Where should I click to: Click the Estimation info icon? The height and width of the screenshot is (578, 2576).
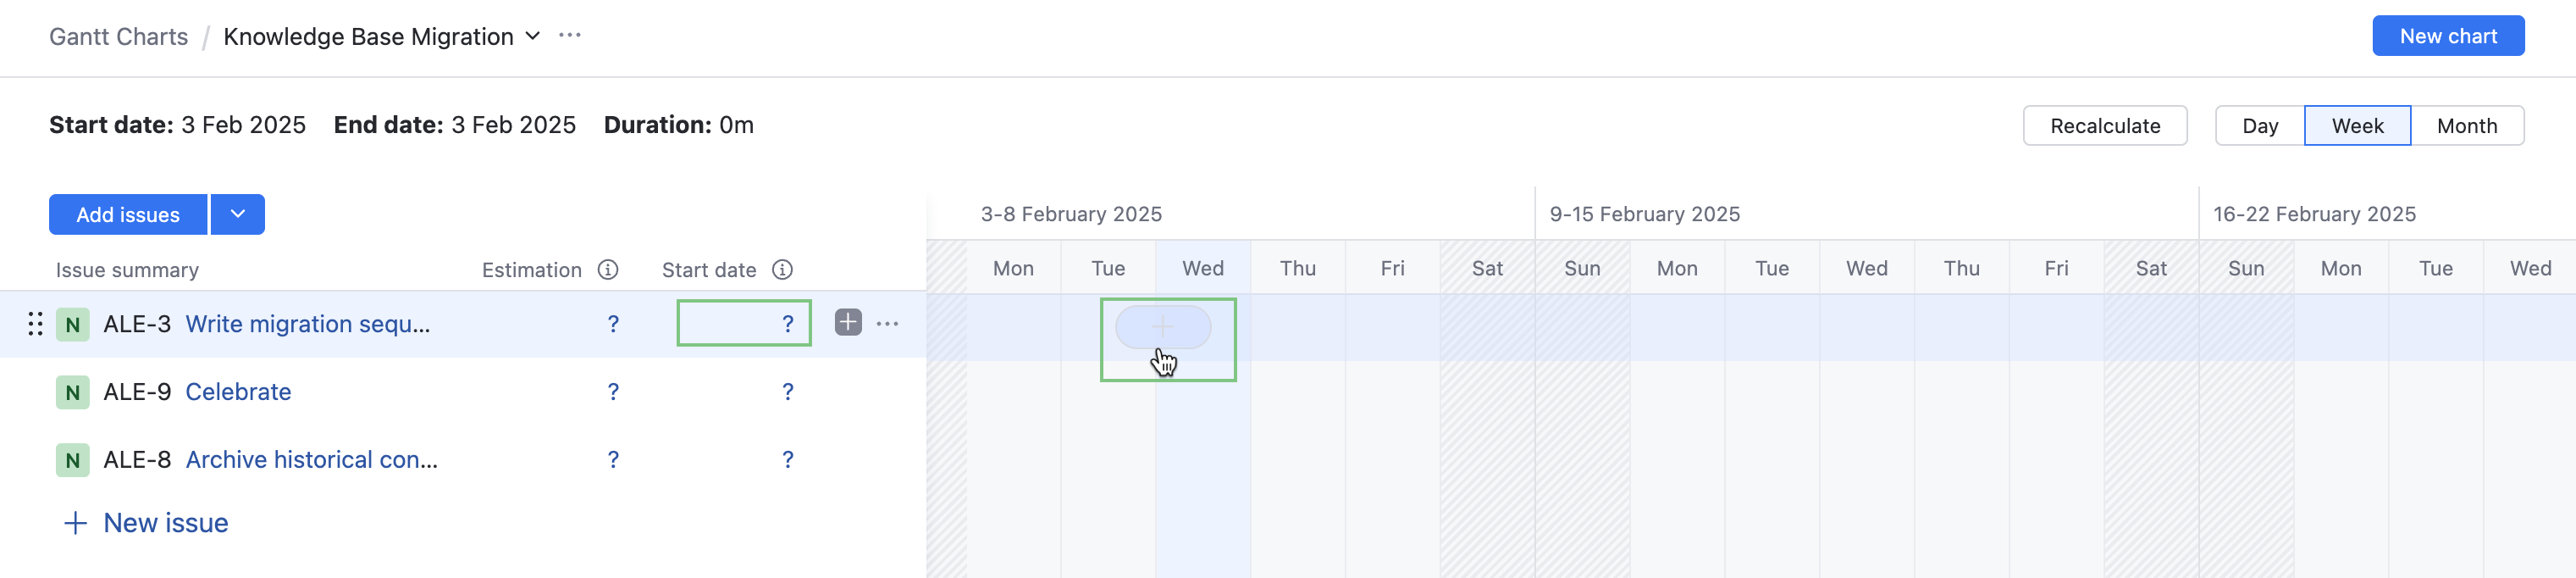tap(608, 270)
